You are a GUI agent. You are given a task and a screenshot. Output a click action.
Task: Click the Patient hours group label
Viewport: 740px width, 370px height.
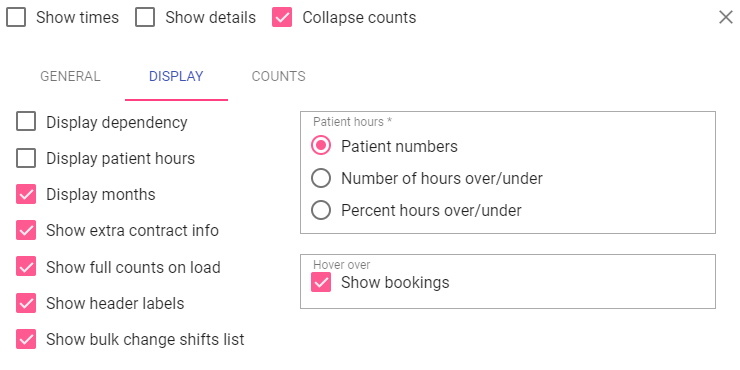point(353,122)
